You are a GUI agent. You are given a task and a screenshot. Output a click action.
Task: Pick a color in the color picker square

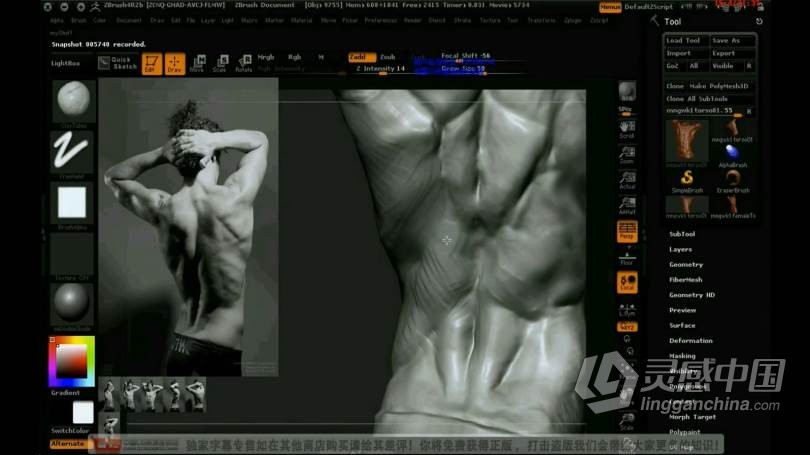coord(72,360)
